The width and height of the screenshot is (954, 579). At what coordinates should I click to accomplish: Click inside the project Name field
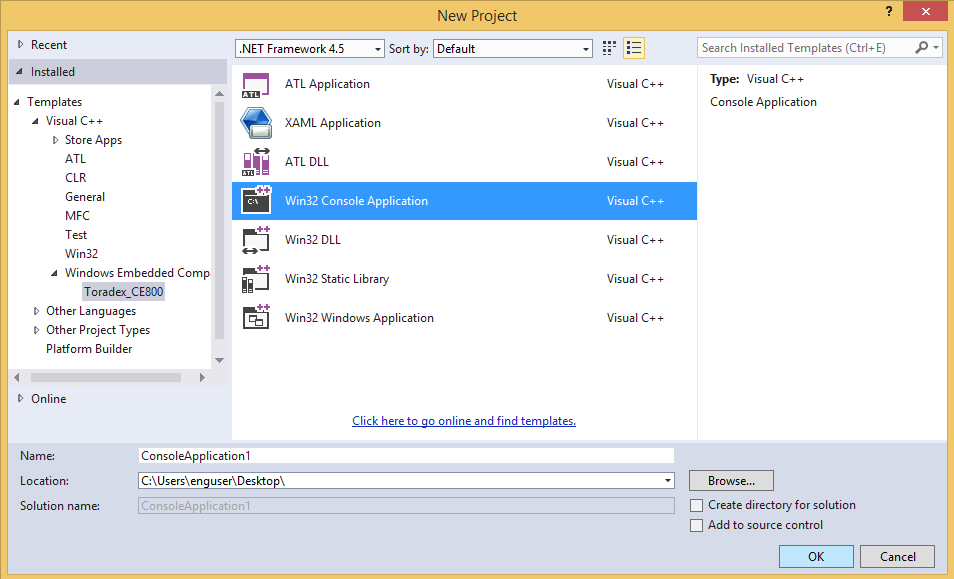click(400, 455)
